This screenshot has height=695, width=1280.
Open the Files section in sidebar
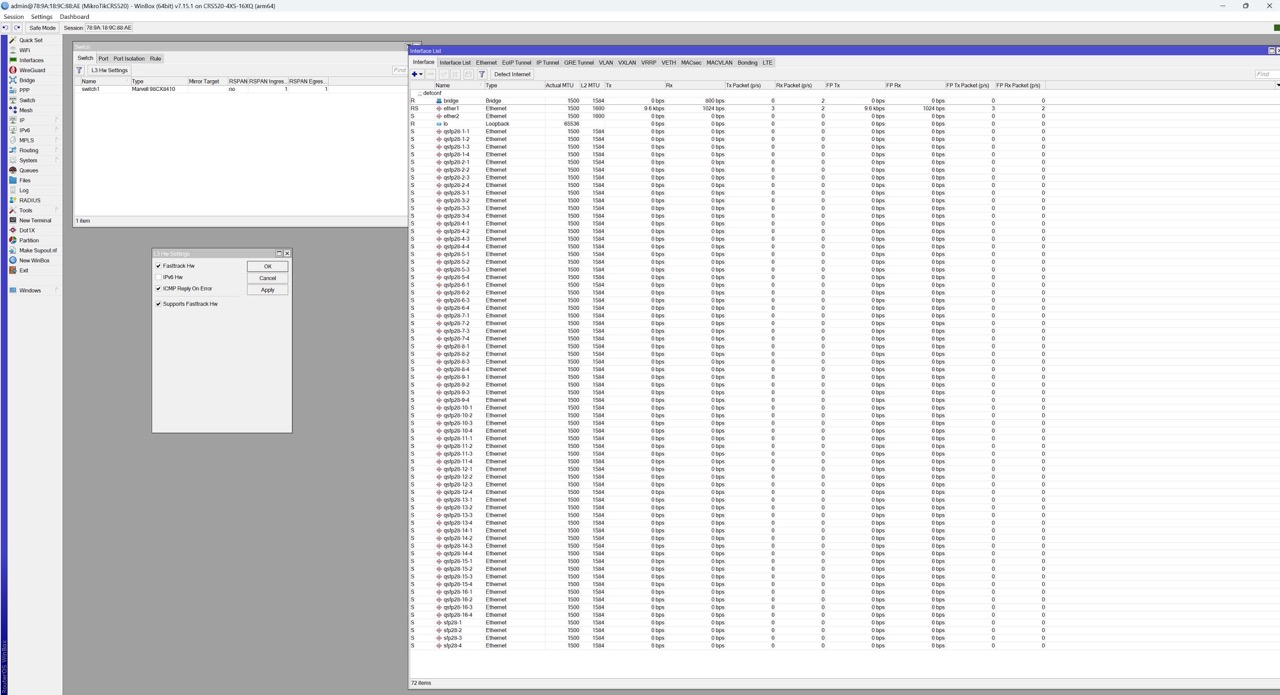[25, 180]
